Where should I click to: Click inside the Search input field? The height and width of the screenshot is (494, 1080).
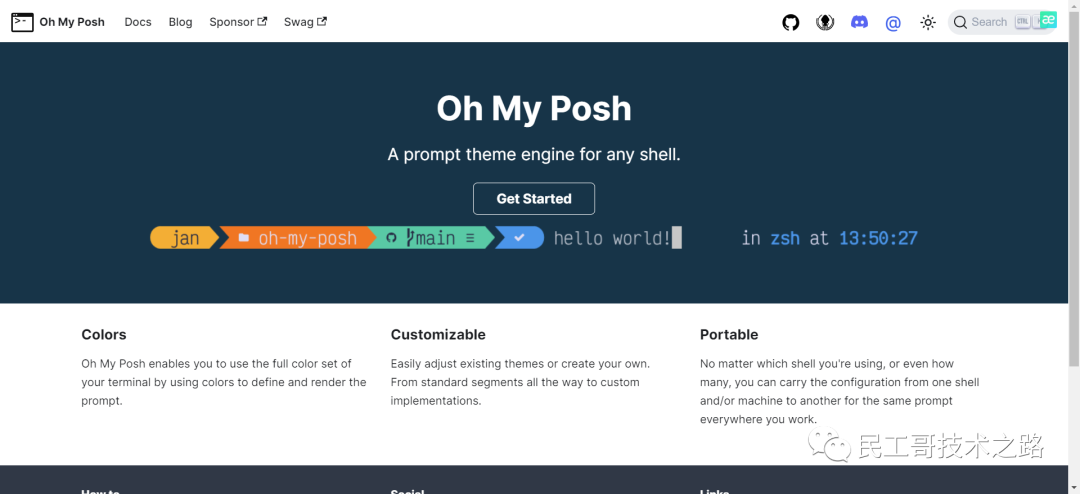[990, 22]
